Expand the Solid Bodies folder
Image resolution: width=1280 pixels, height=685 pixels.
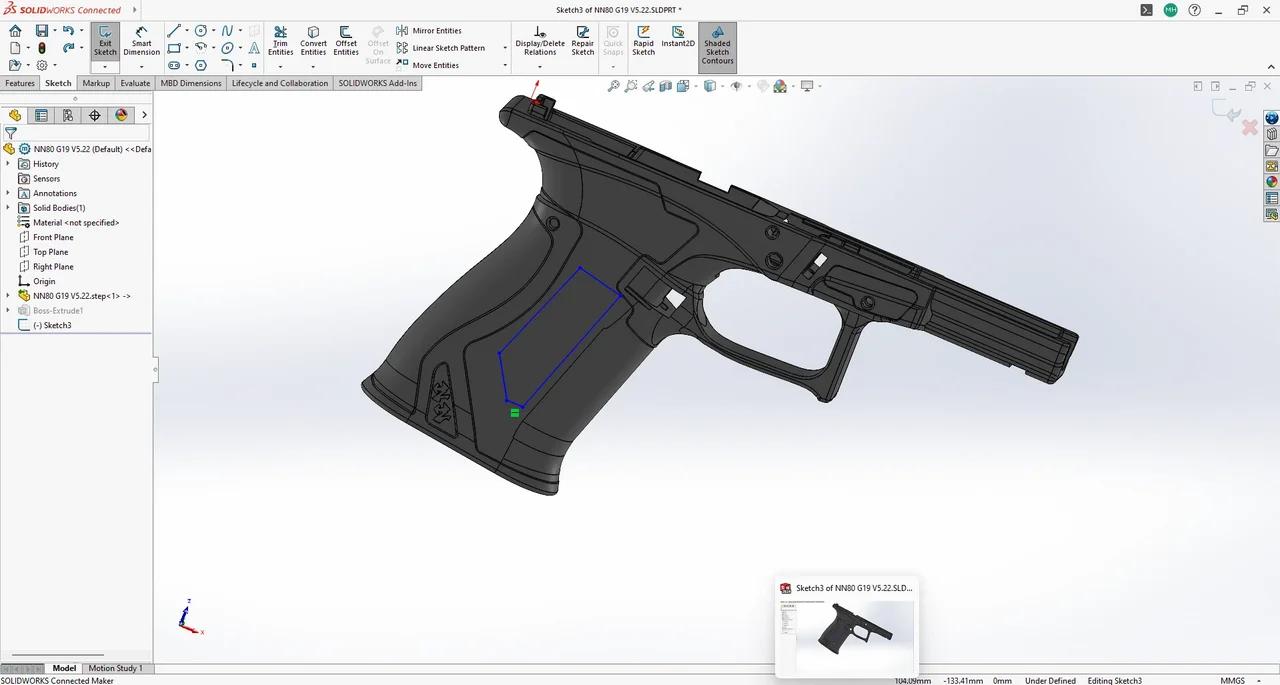[9, 207]
